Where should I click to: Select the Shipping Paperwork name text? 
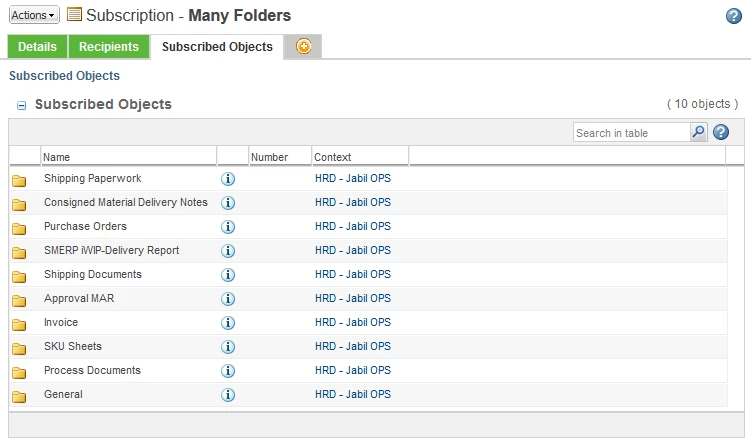coord(92,178)
